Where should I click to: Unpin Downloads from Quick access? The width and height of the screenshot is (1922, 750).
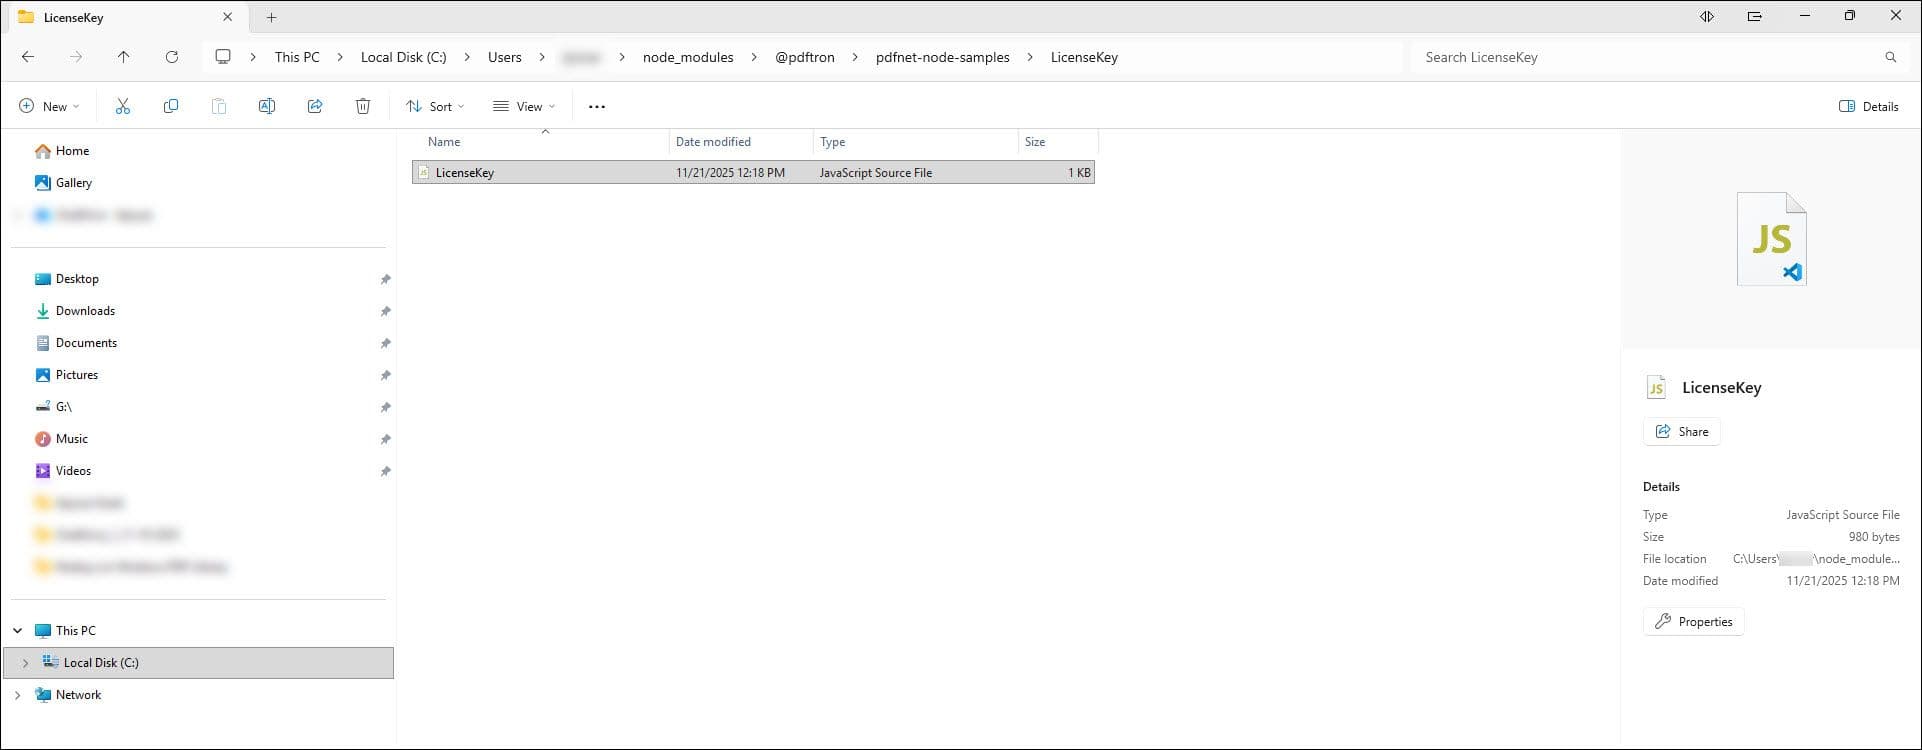click(x=385, y=311)
